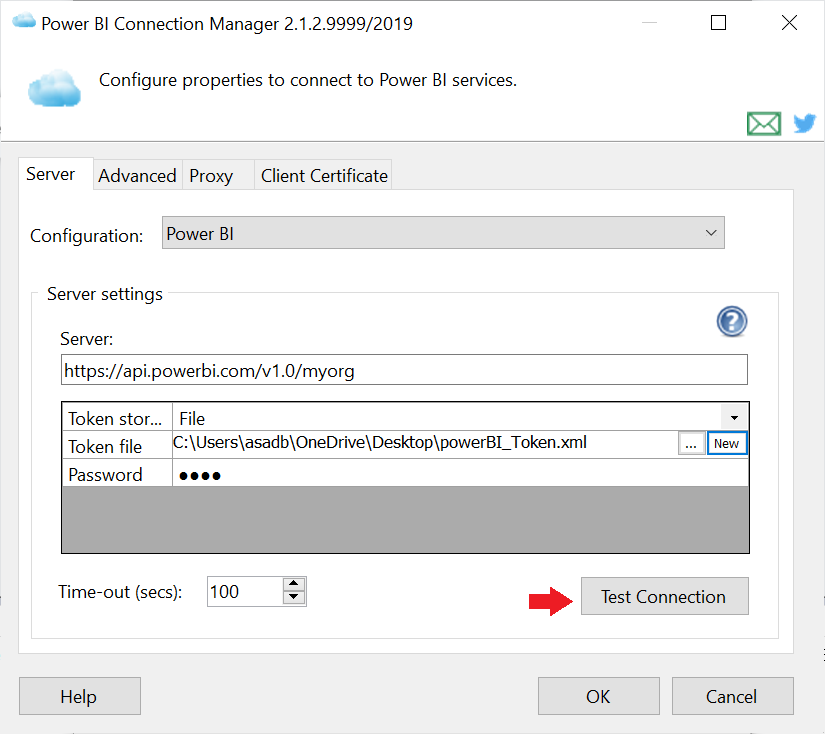Decrease the time-out value with down arrow
Viewport: 825px width, 734px height.
click(294, 597)
